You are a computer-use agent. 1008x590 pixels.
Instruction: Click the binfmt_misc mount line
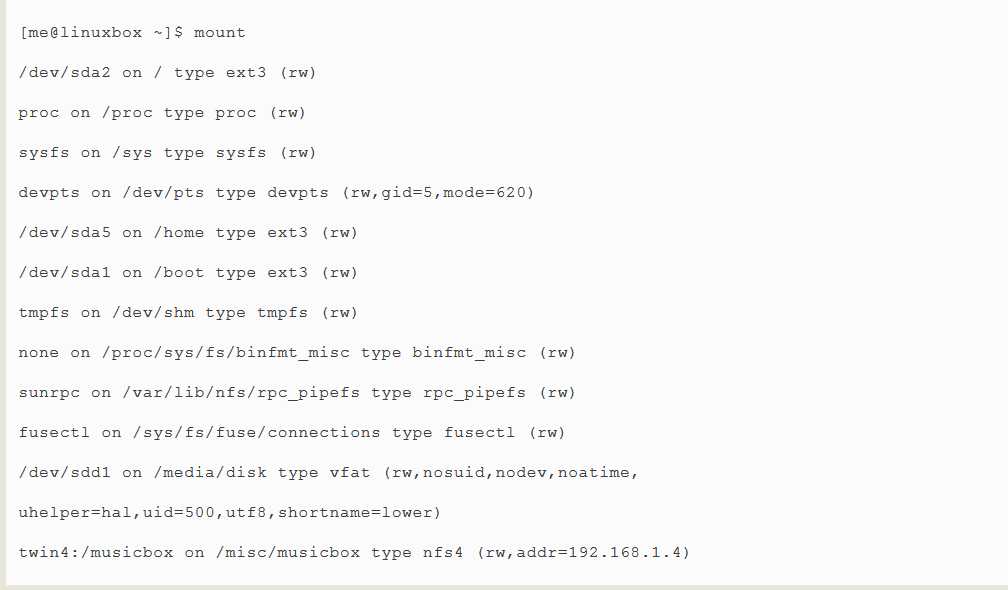[x=297, y=353]
